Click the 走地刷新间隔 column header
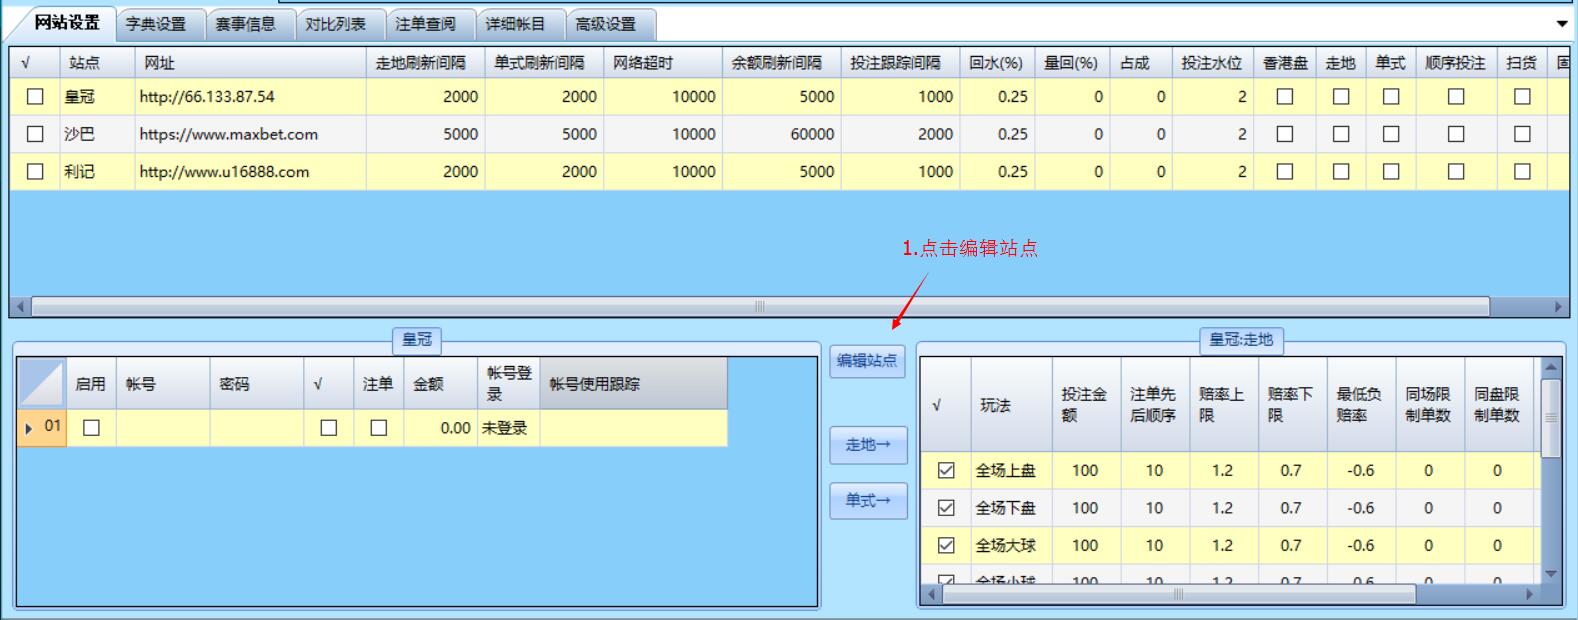The width and height of the screenshot is (1578, 620). click(425, 63)
